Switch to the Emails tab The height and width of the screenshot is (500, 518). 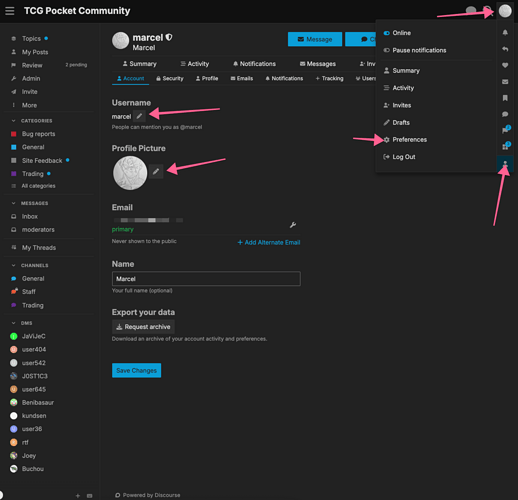242,78
